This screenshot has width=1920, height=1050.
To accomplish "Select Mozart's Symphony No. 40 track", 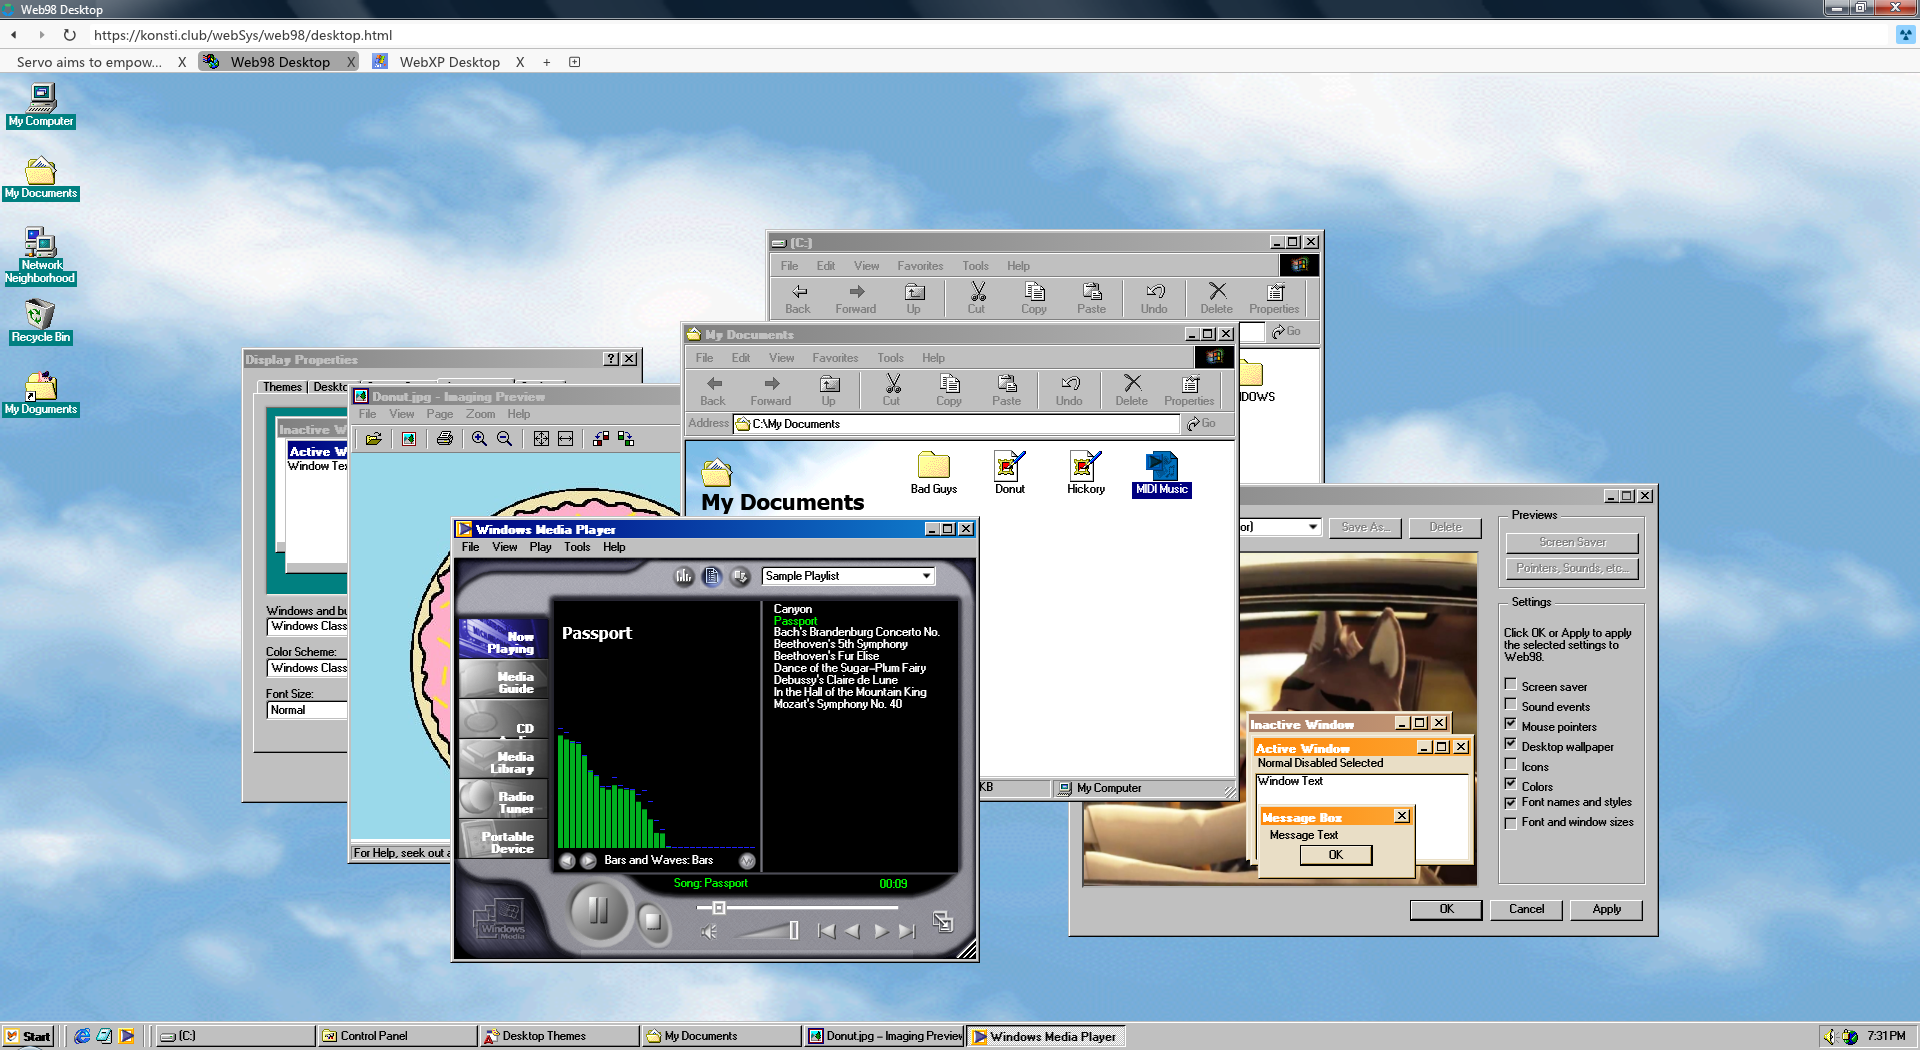I will click(x=838, y=704).
